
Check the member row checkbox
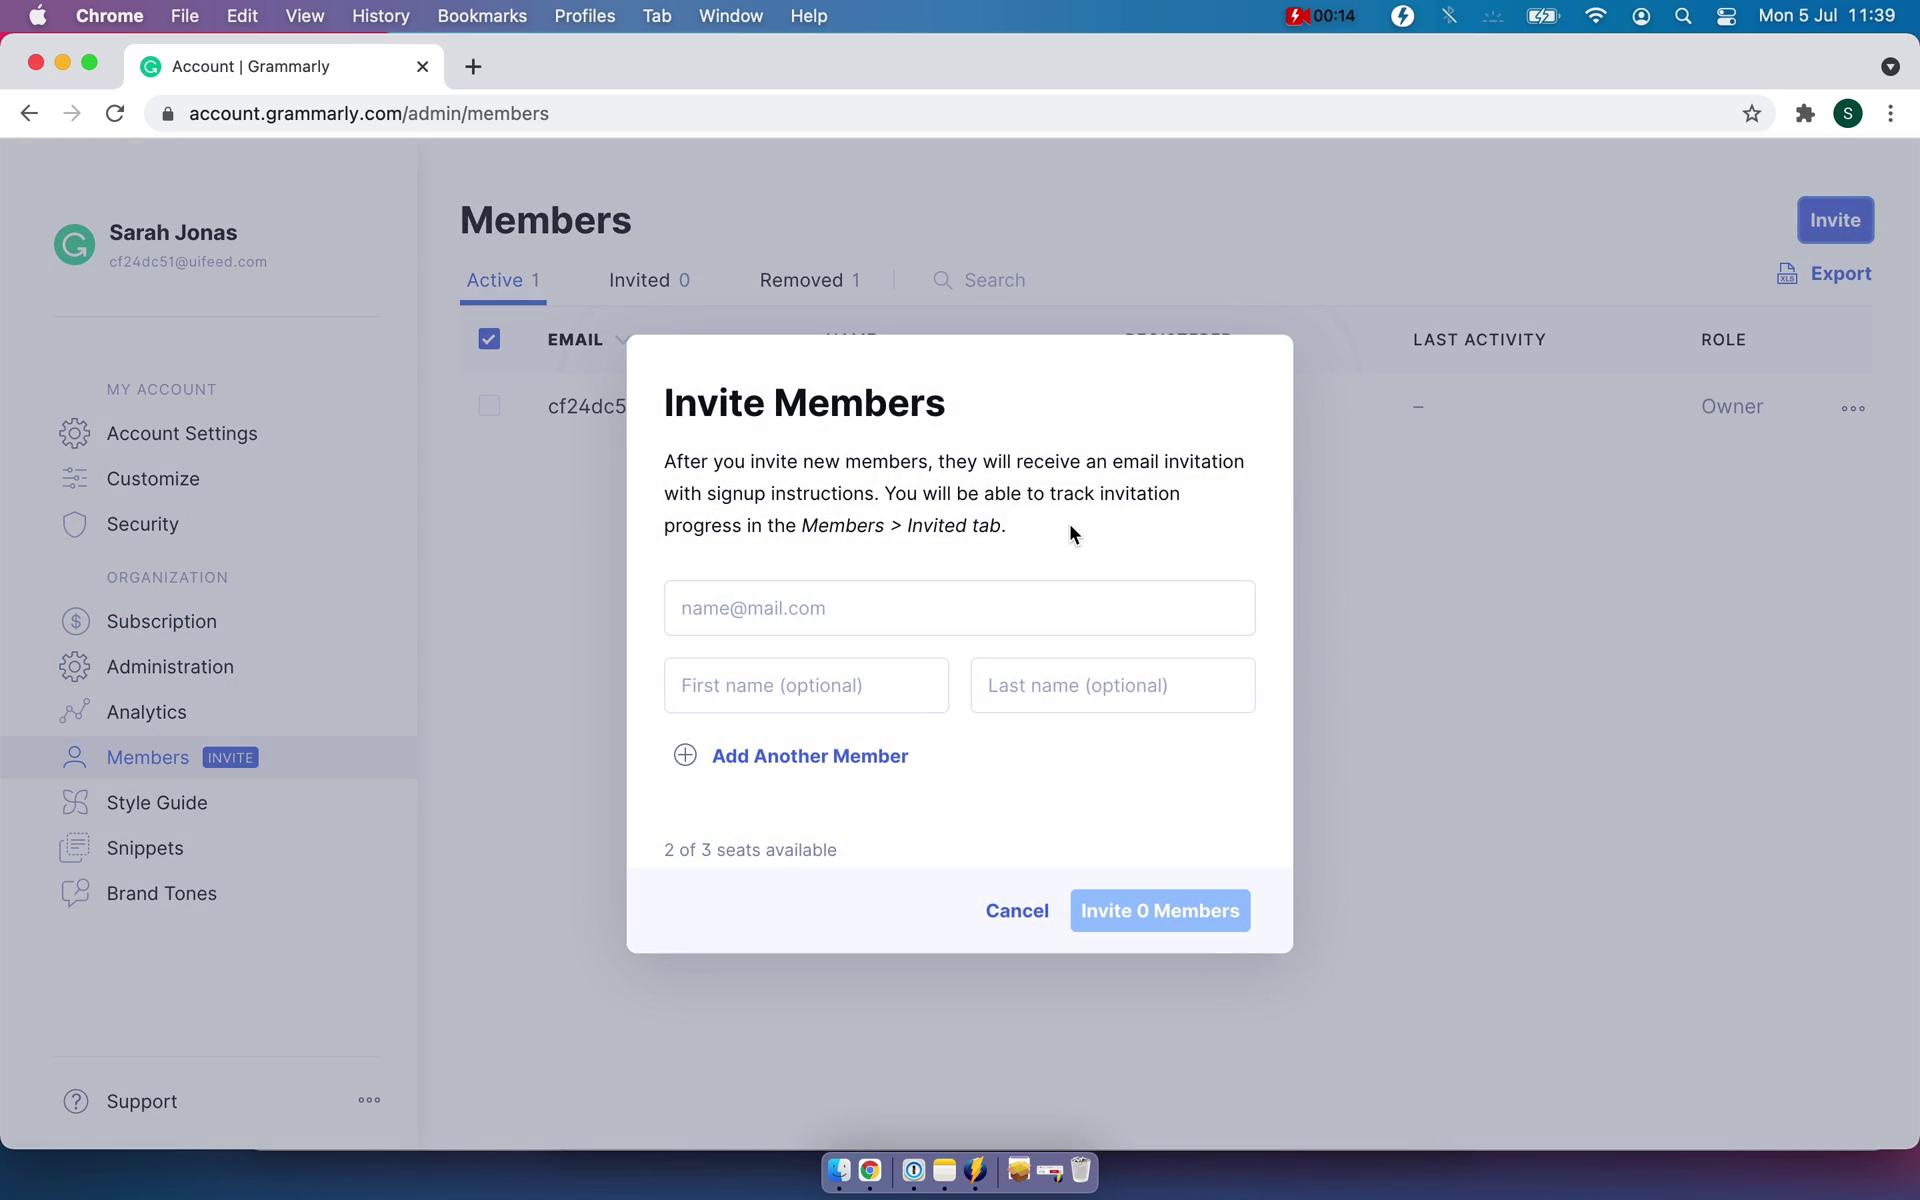pos(489,405)
